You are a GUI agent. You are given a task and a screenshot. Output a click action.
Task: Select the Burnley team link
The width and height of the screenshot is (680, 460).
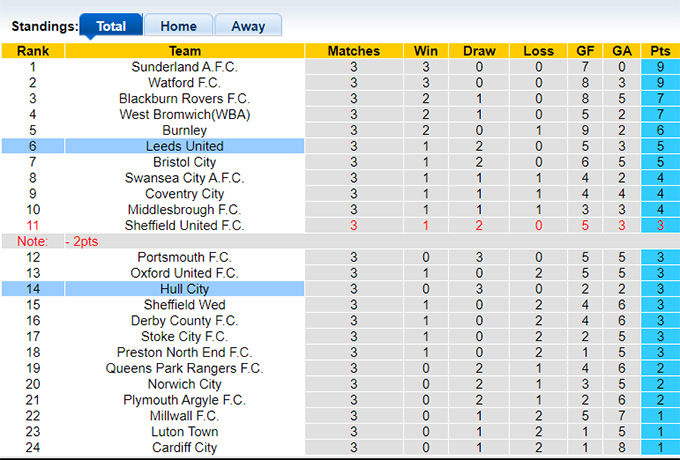(185, 130)
